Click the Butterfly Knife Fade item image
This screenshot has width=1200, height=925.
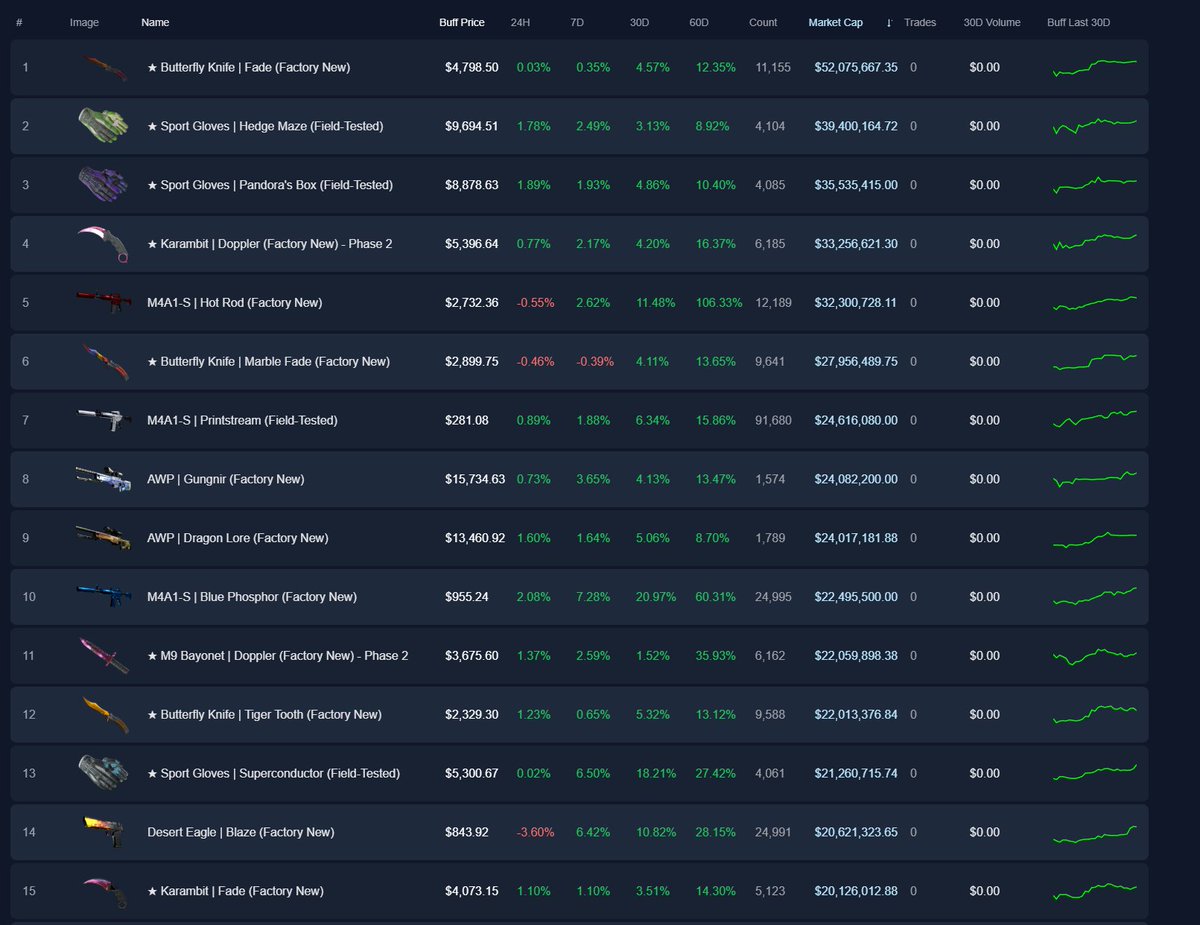pyautogui.click(x=103, y=68)
